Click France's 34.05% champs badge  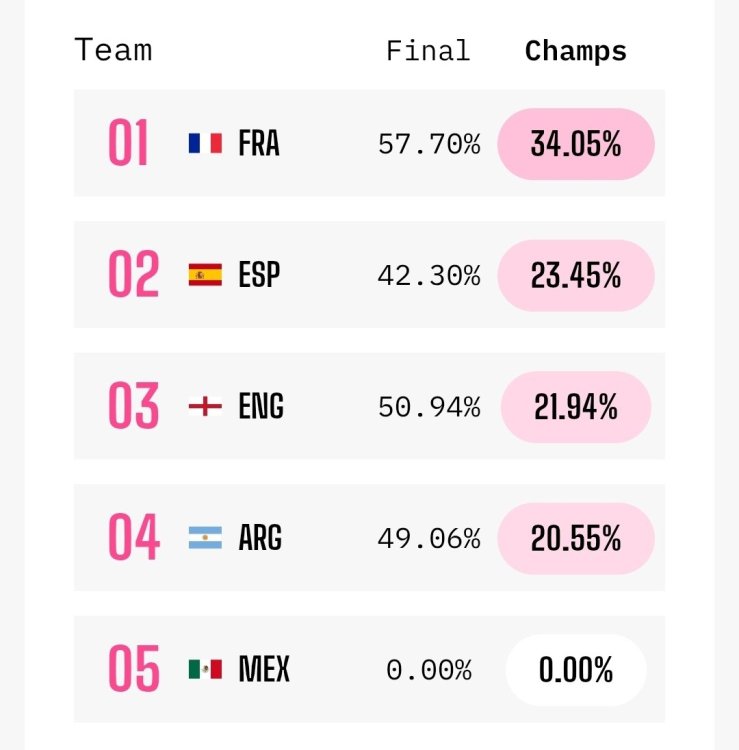[x=576, y=144]
